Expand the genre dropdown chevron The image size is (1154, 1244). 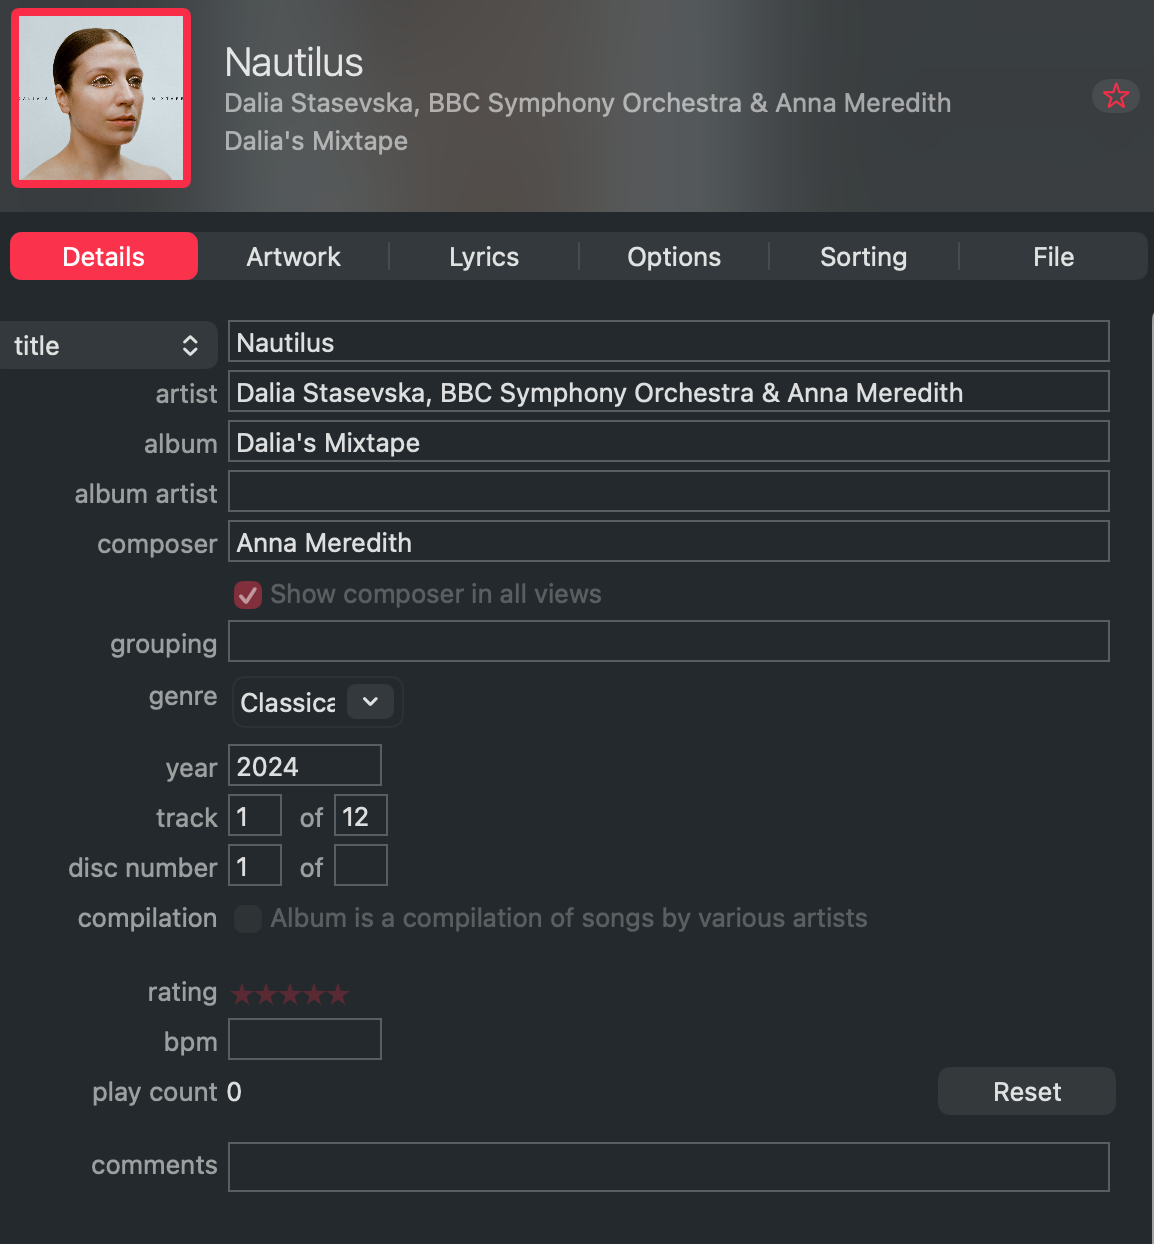[370, 702]
